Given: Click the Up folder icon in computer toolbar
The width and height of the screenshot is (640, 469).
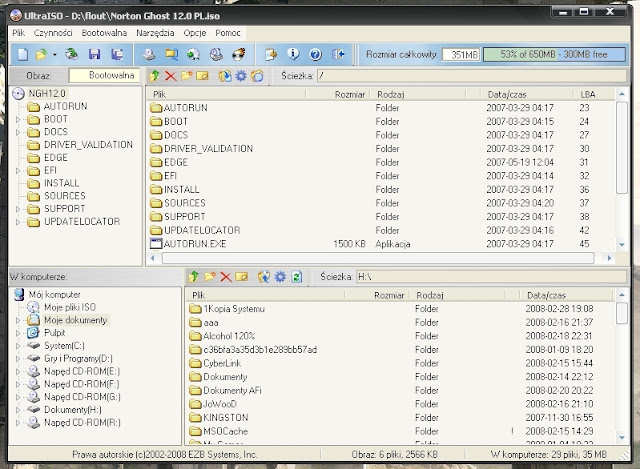Looking at the screenshot, I should coord(194,277).
